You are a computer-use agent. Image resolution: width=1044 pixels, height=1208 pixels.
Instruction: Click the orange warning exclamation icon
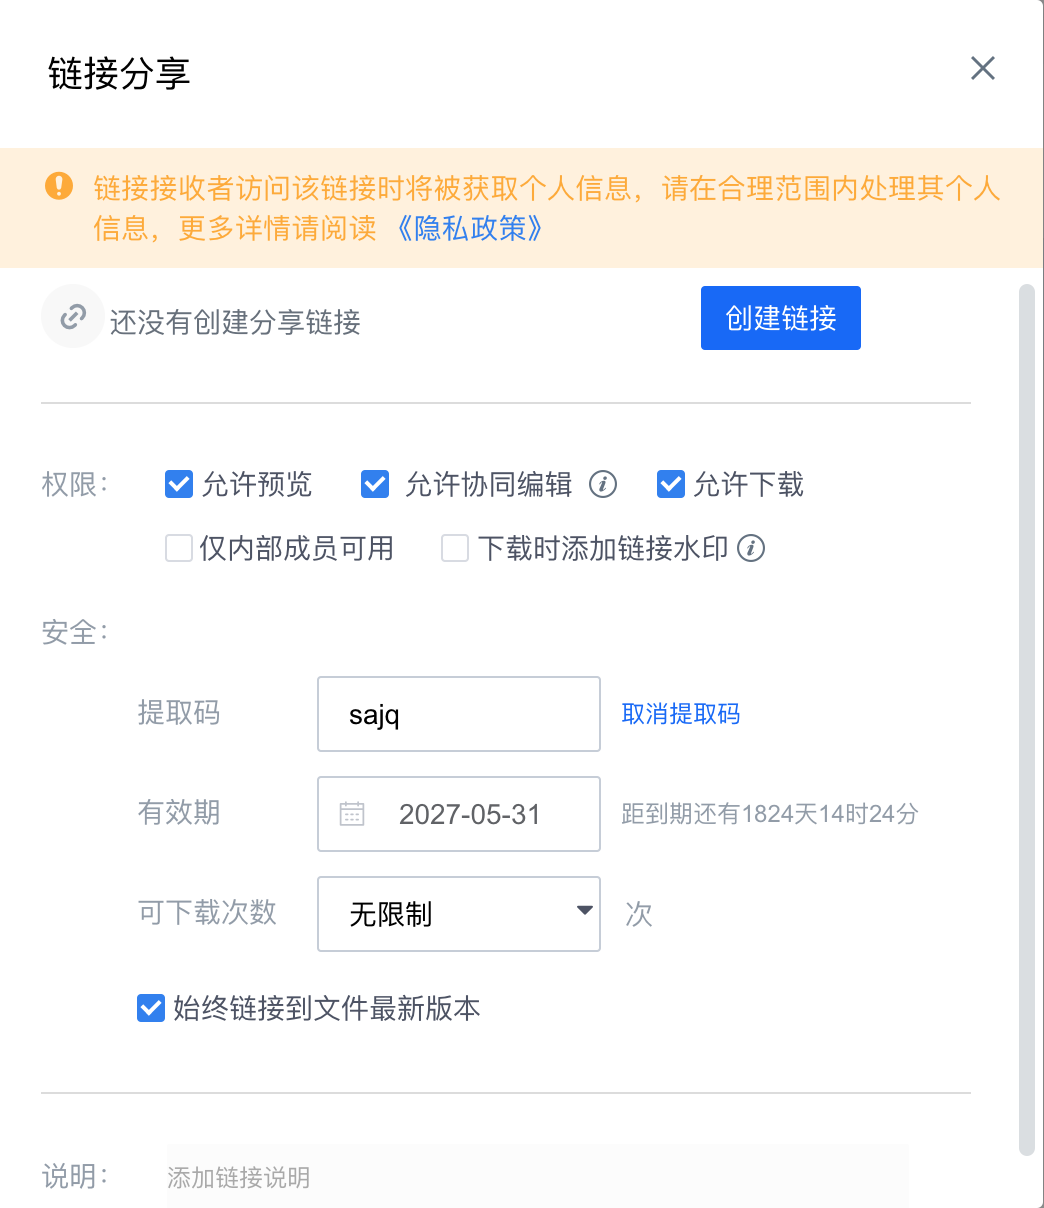click(59, 186)
